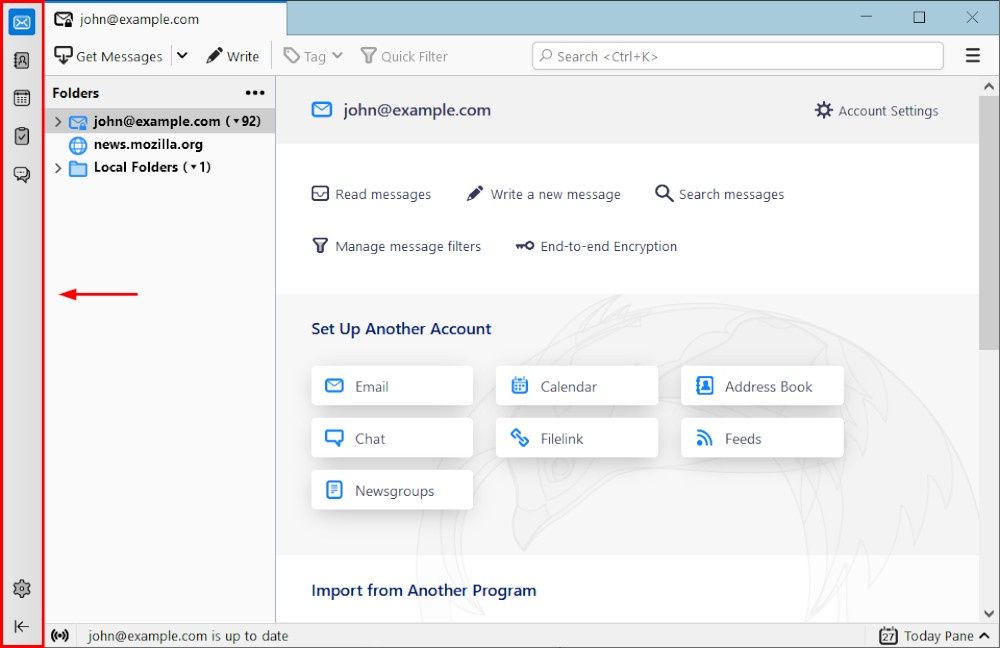This screenshot has height=648, width=1000.
Task: Click the scrollbar down arrow
Action: pos(989,614)
